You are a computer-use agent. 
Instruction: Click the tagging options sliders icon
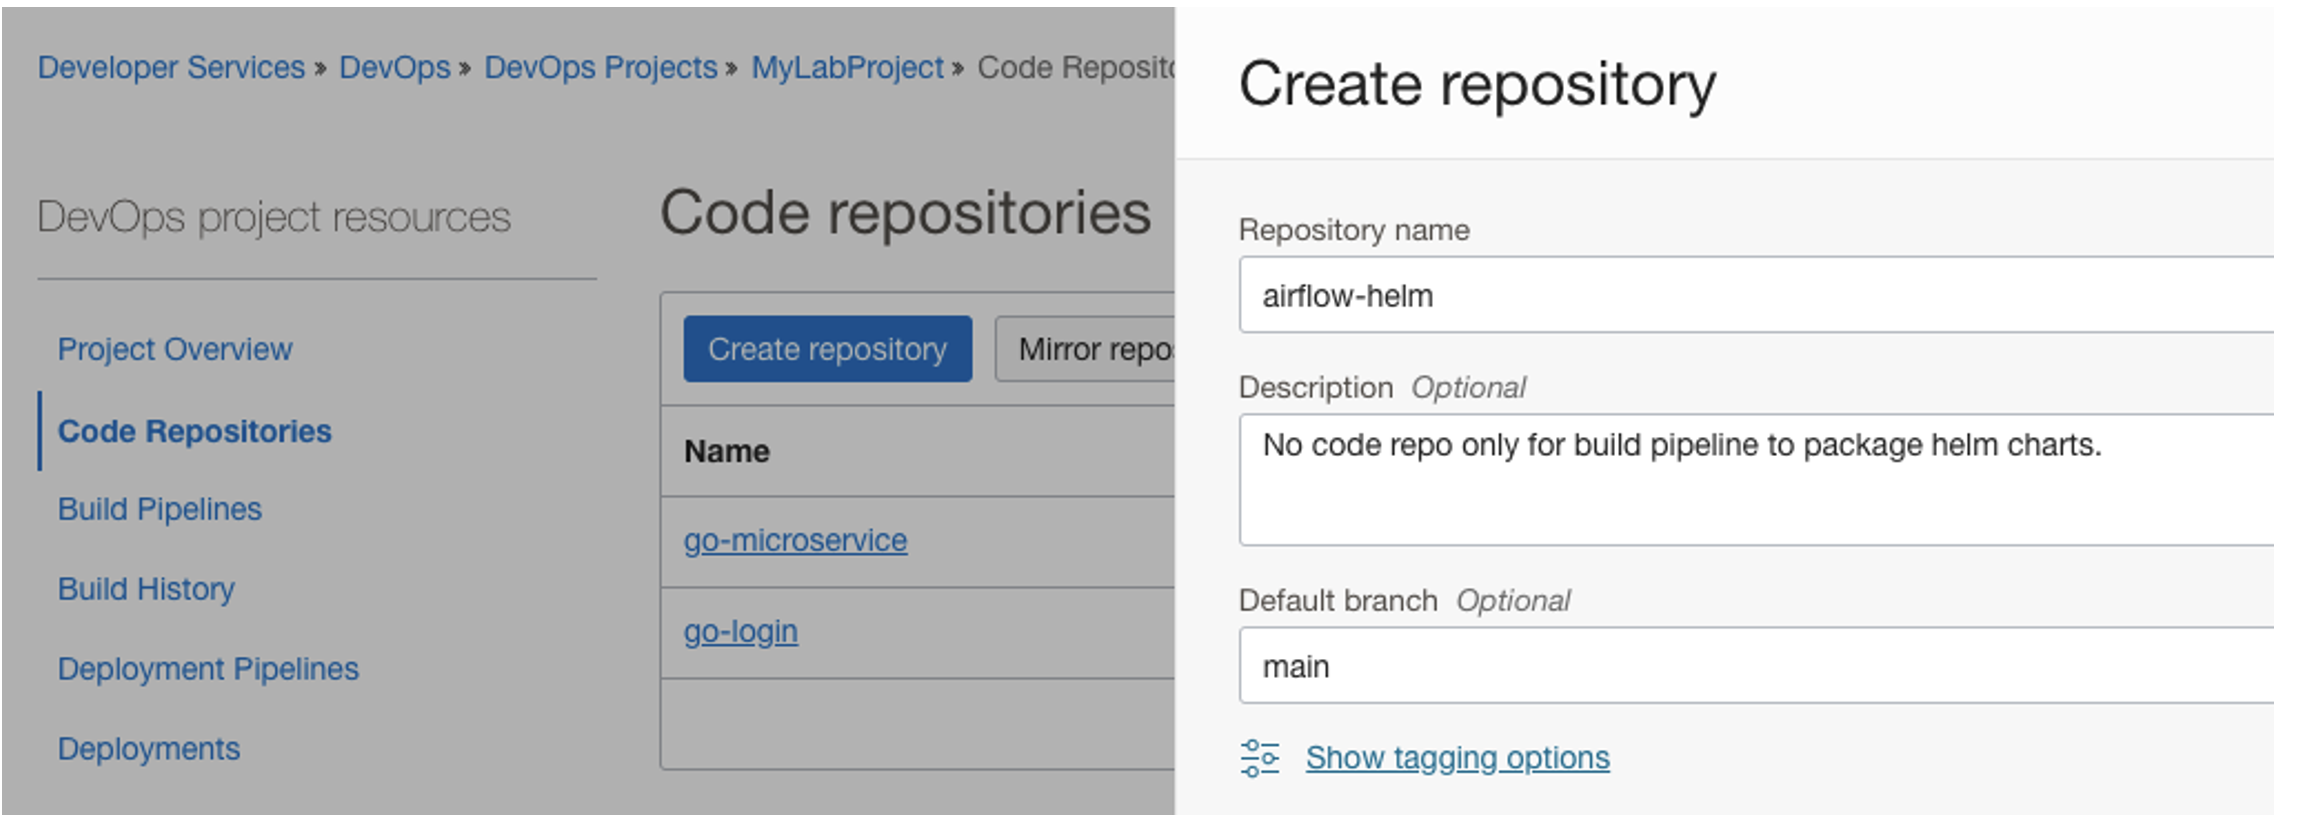[1259, 758]
